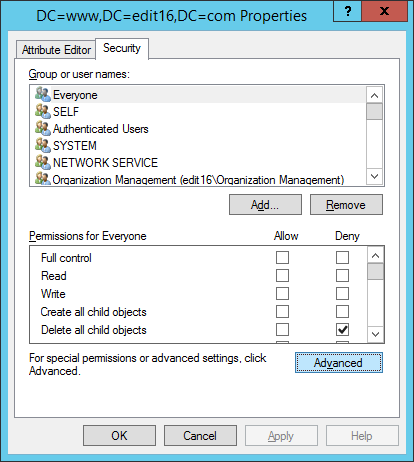The width and height of the screenshot is (414, 462).
Task: Select the Everyone entry text
Action: (75, 95)
